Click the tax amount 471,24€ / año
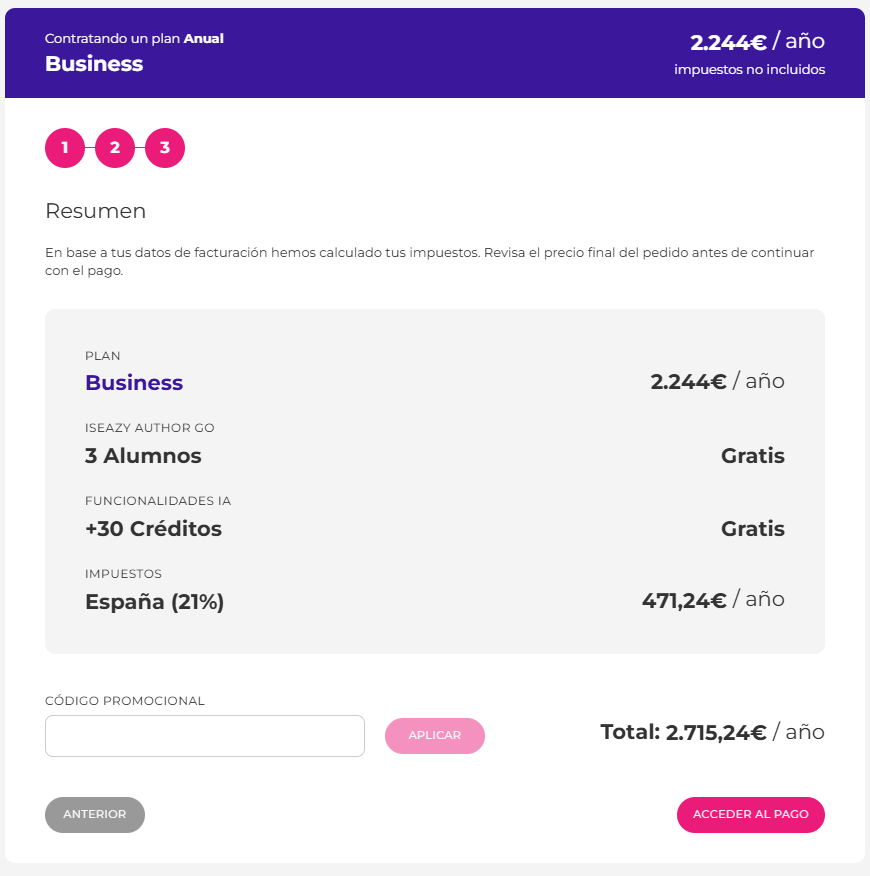Screen dimensions: 870x876 point(712,600)
